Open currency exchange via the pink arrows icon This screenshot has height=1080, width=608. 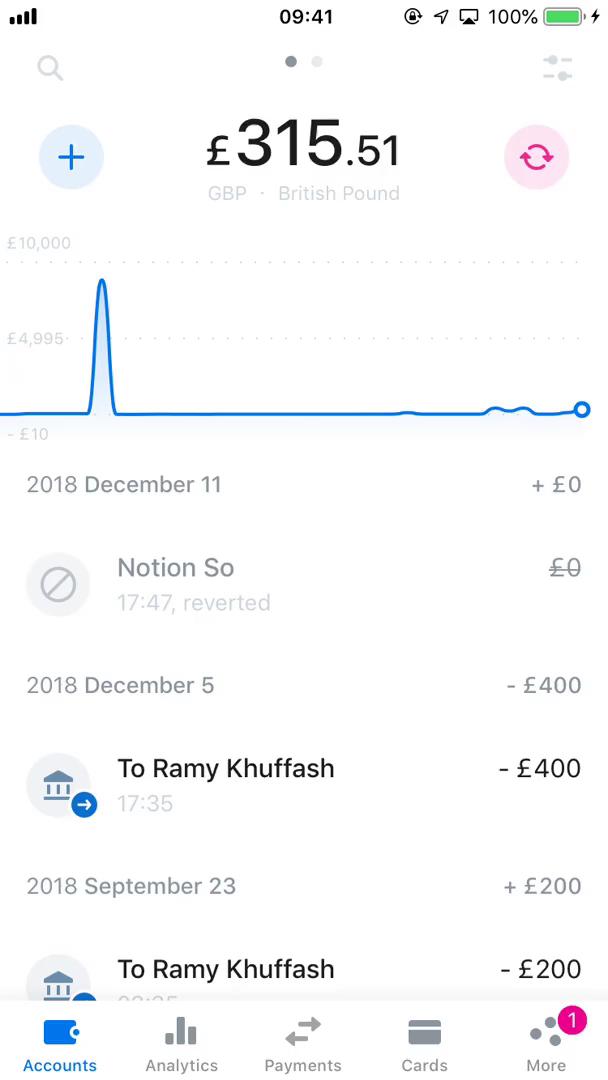tap(537, 156)
